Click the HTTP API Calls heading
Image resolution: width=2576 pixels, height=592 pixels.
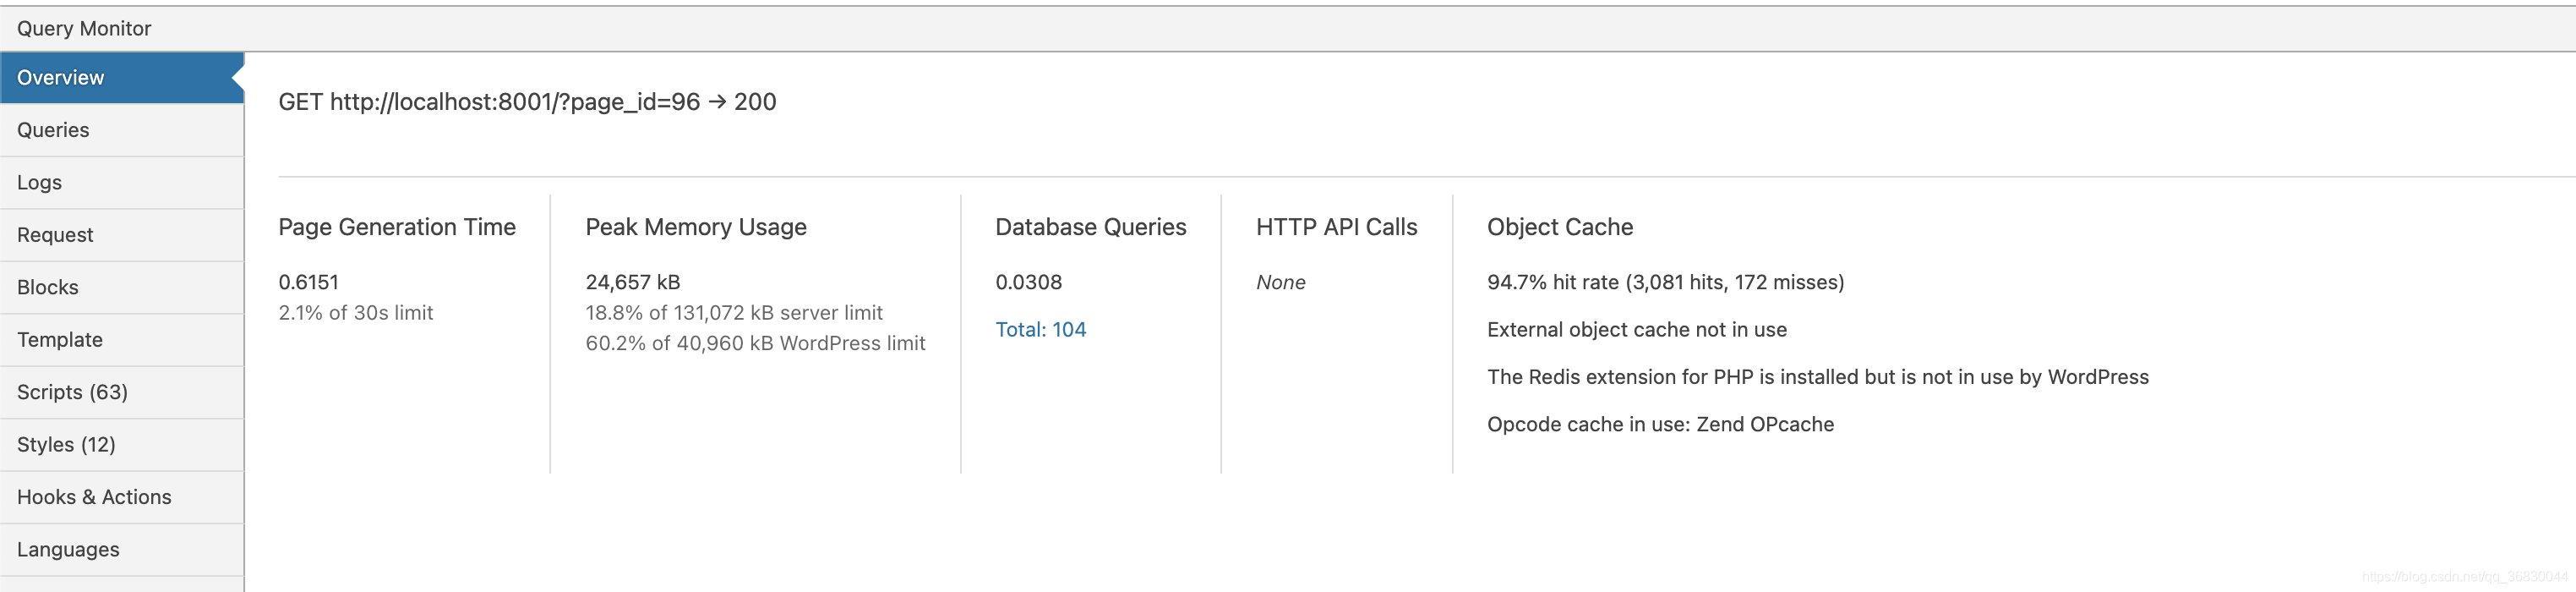point(1337,227)
